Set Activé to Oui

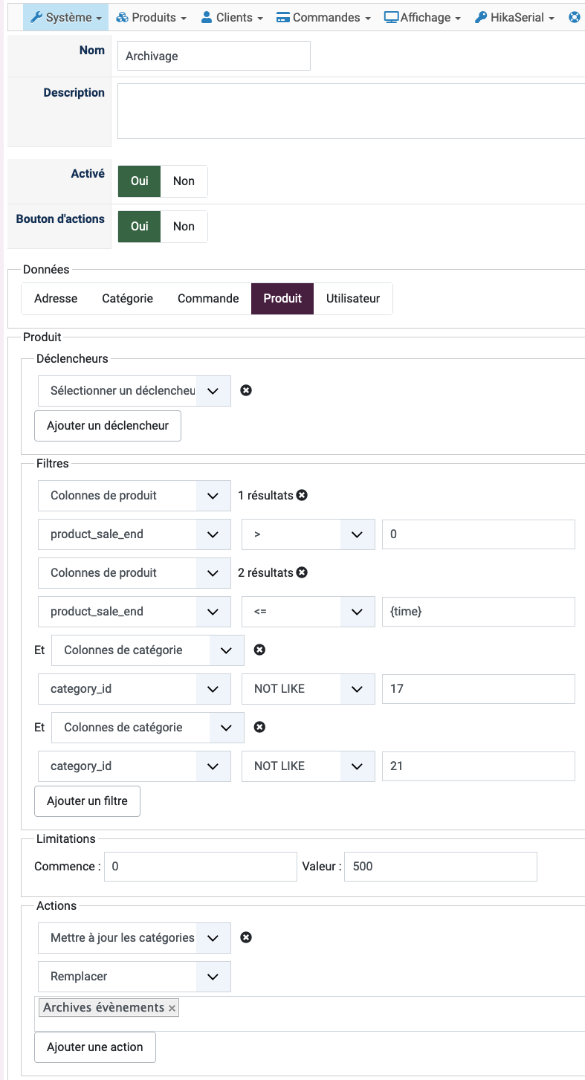click(139, 181)
